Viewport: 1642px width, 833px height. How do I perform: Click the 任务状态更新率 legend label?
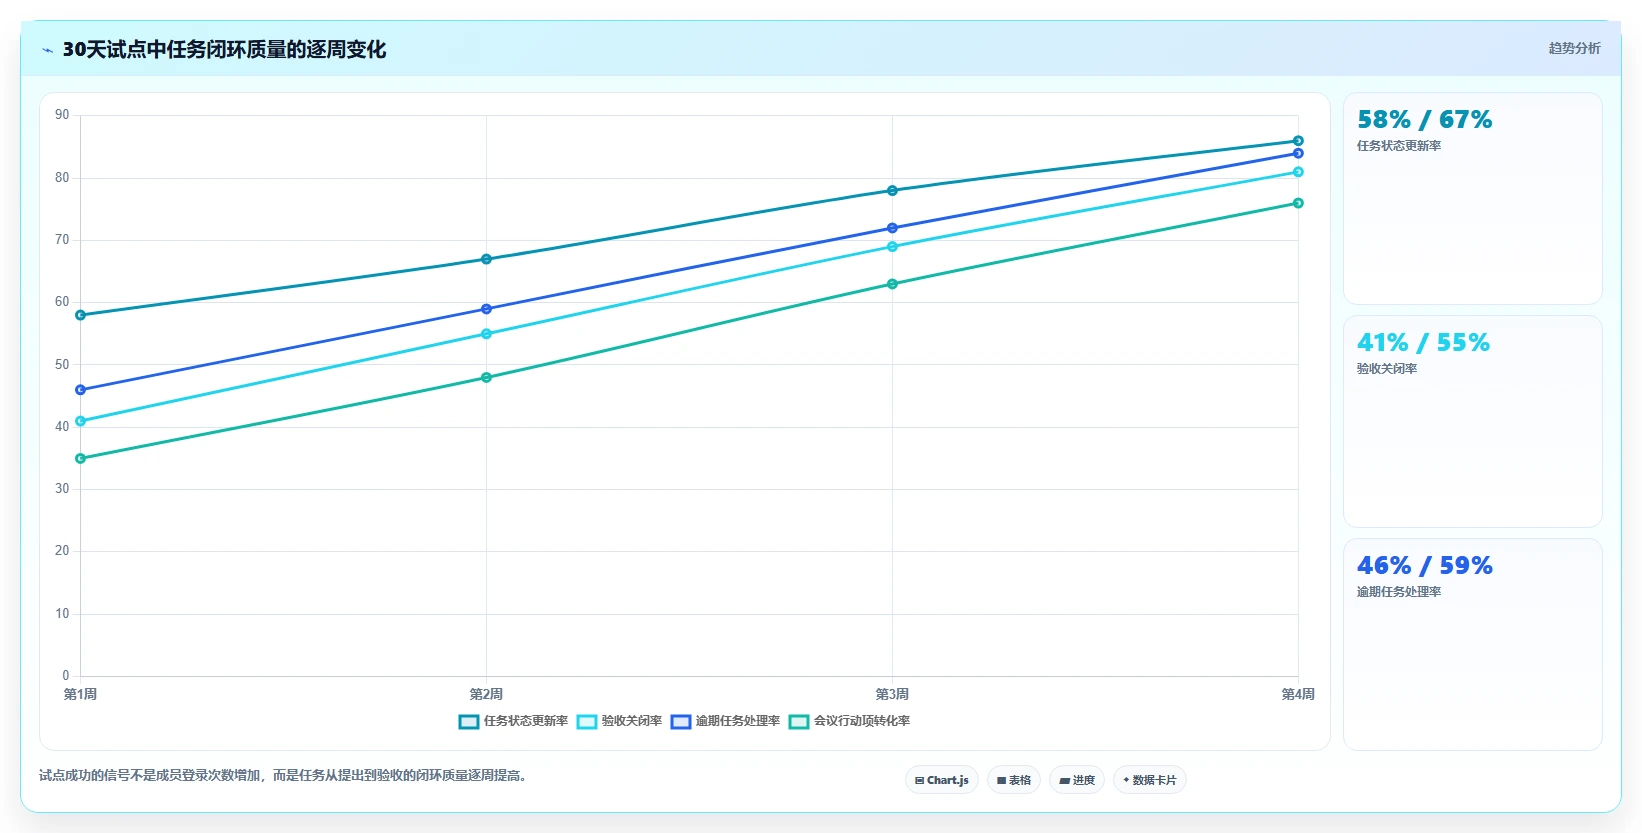pos(526,721)
